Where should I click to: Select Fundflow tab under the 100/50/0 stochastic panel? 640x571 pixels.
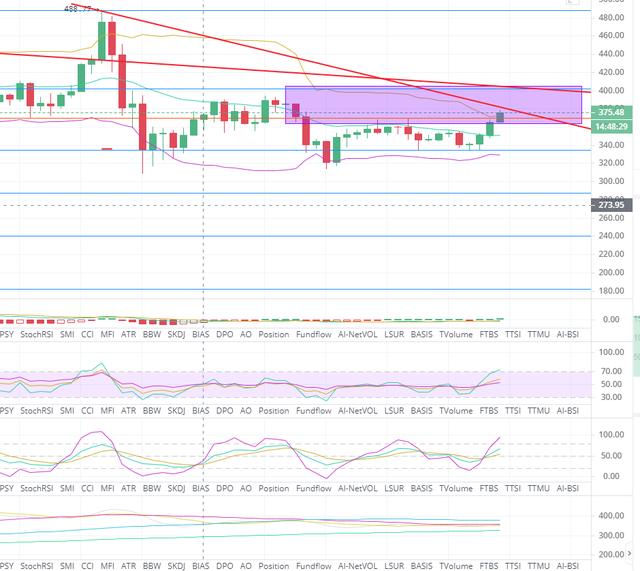[314, 488]
